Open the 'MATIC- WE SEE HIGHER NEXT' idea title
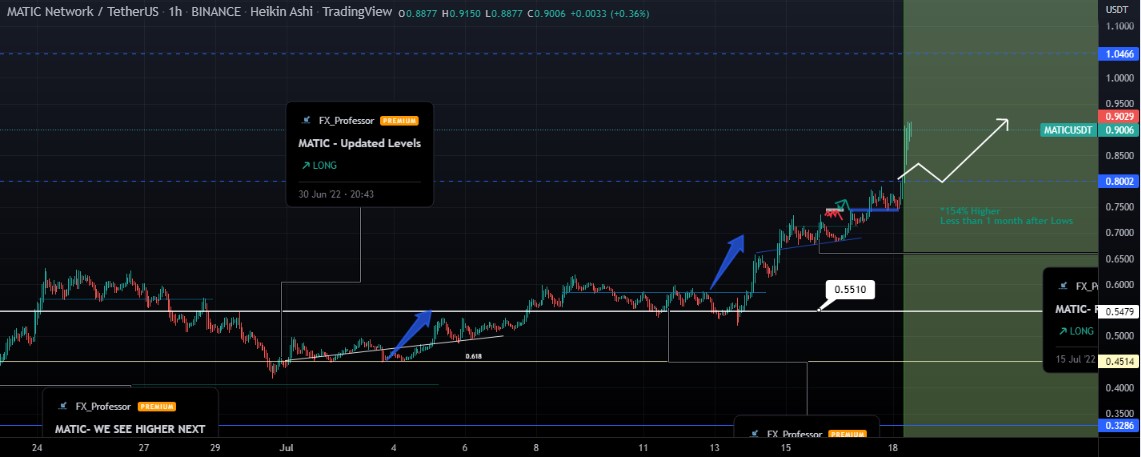The image size is (1141, 457). point(130,429)
